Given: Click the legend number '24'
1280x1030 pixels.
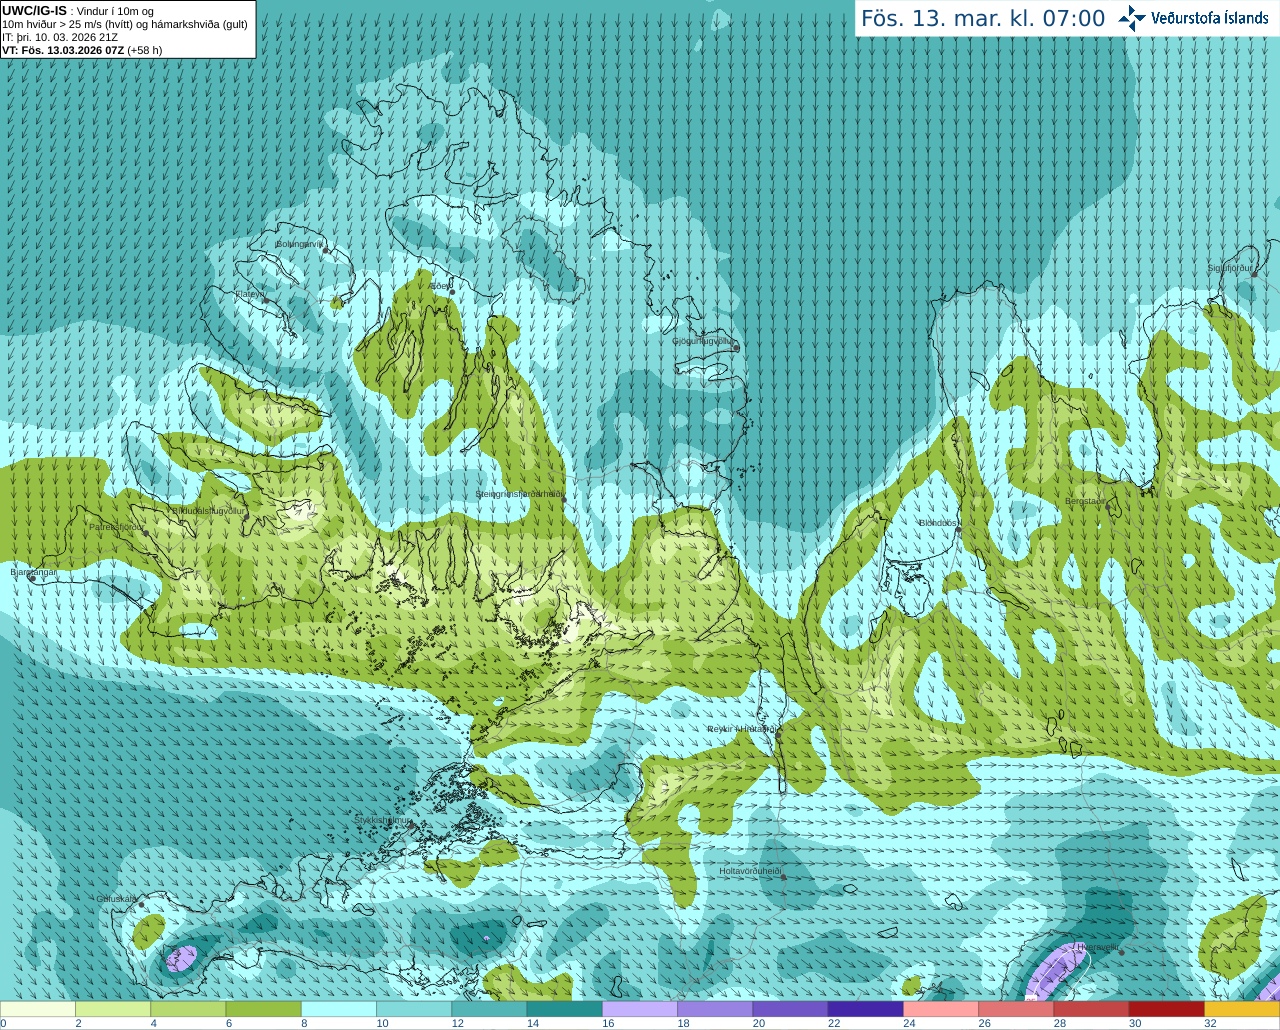Looking at the screenshot, I should coord(909,1024).
